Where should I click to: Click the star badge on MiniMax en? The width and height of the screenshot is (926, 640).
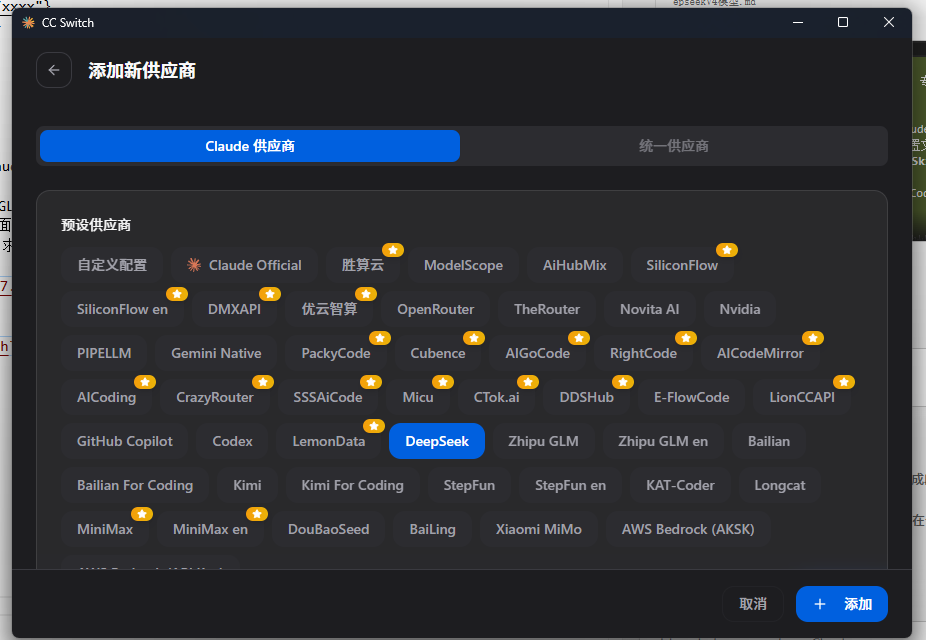click(257, 514)
